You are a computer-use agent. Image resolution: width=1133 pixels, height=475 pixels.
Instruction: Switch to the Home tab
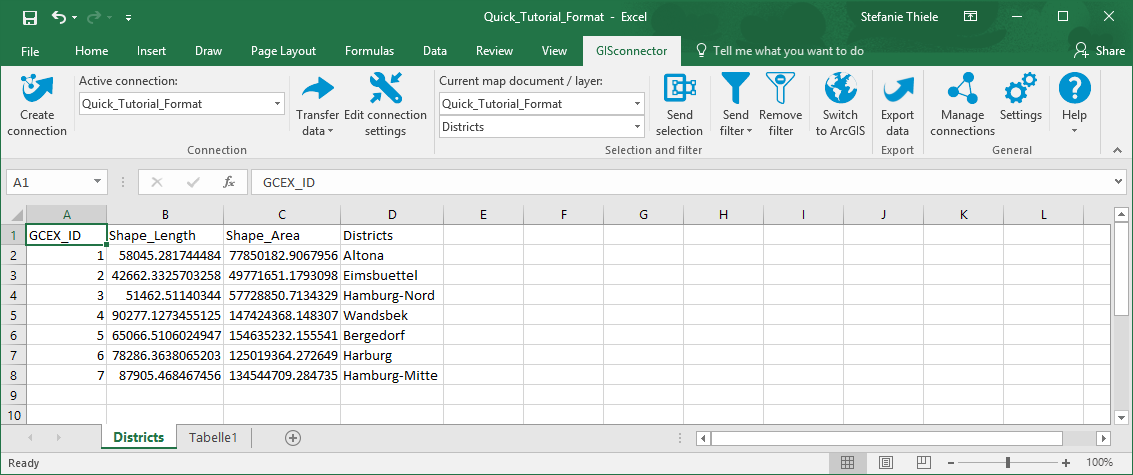point(91,51)
